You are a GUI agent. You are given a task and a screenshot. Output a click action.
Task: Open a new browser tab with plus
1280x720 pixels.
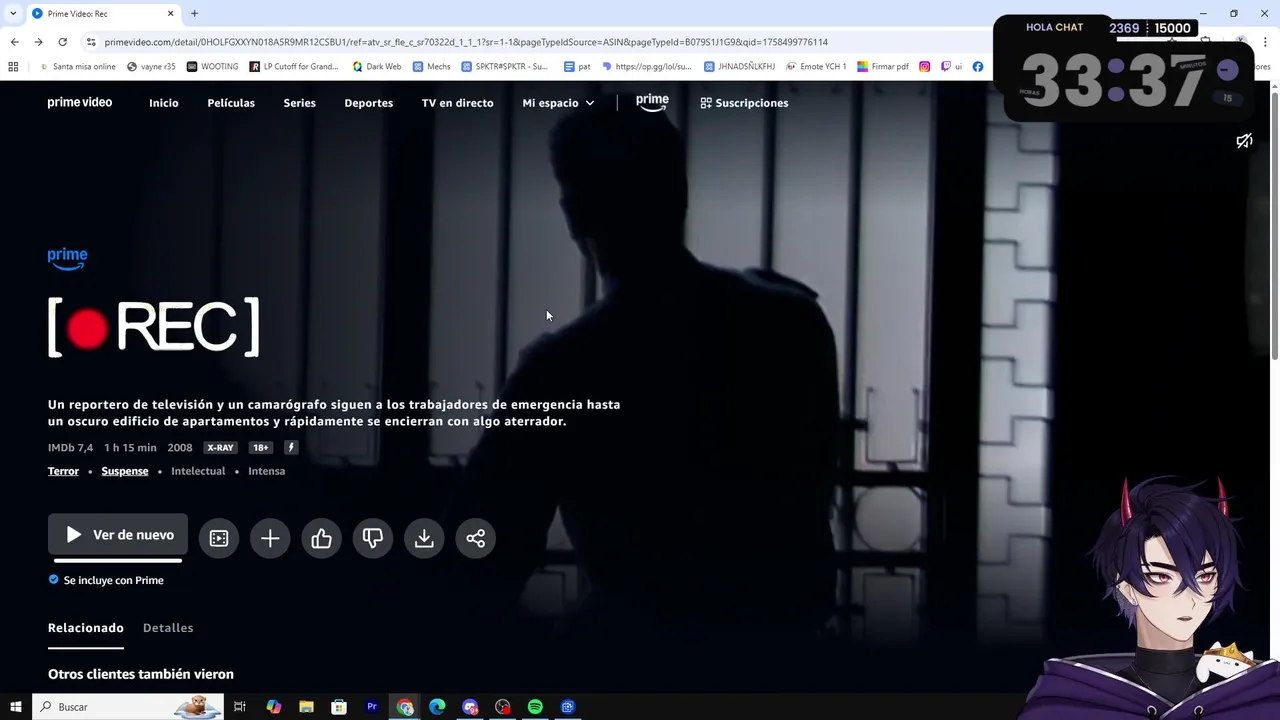194,14
